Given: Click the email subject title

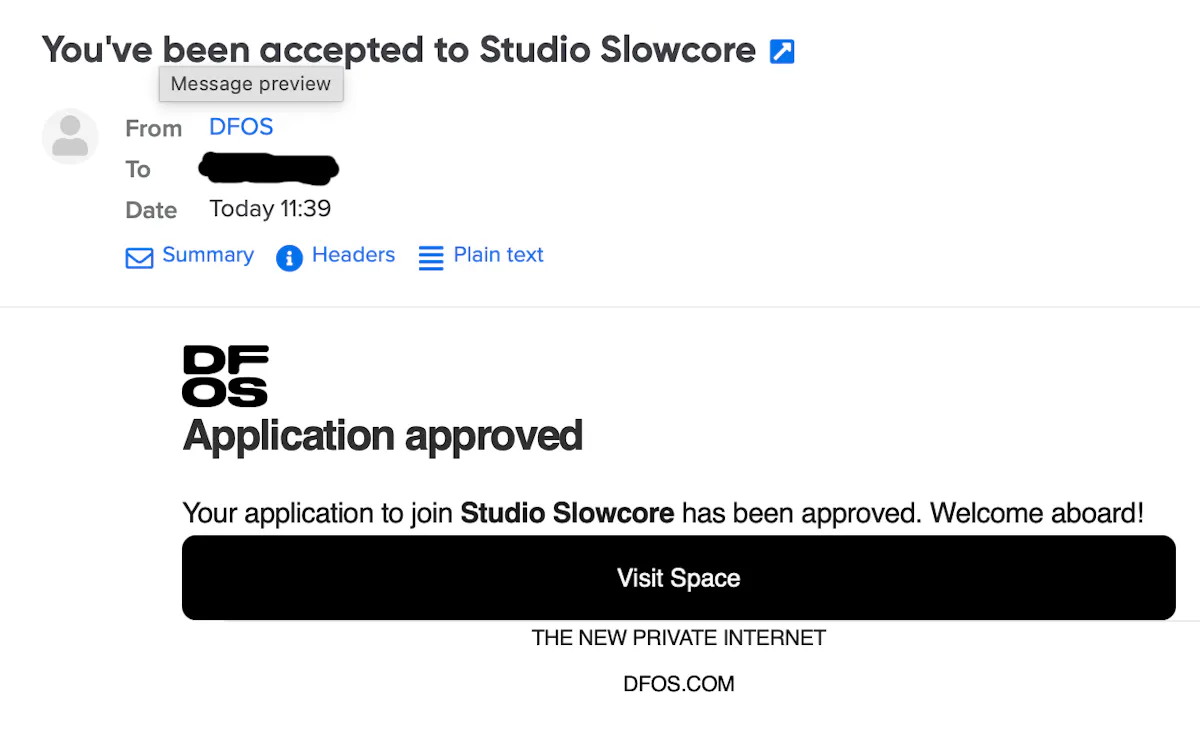Looking at the screenshot, I should (x=399, y=50).
